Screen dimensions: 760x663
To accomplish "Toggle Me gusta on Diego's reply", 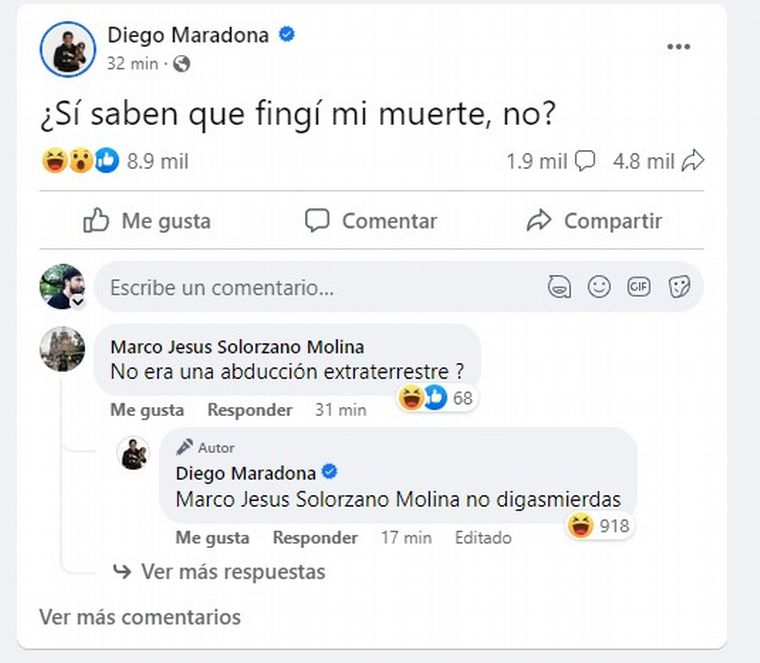I will [212, 538].
